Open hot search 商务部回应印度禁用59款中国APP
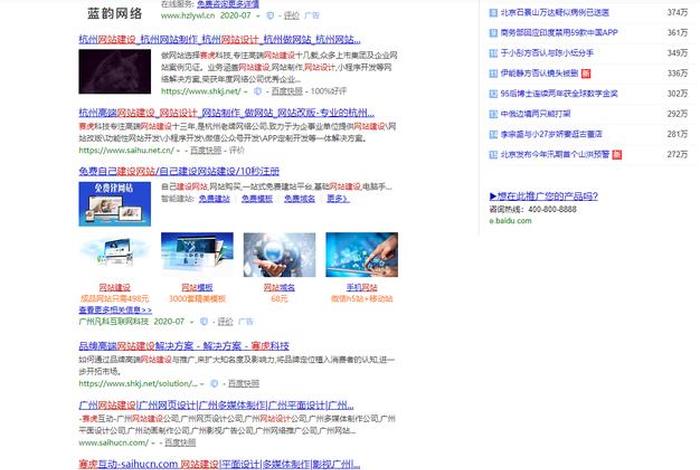The height and width of the screenshot is (470, 700). click(x=559, y=33)
